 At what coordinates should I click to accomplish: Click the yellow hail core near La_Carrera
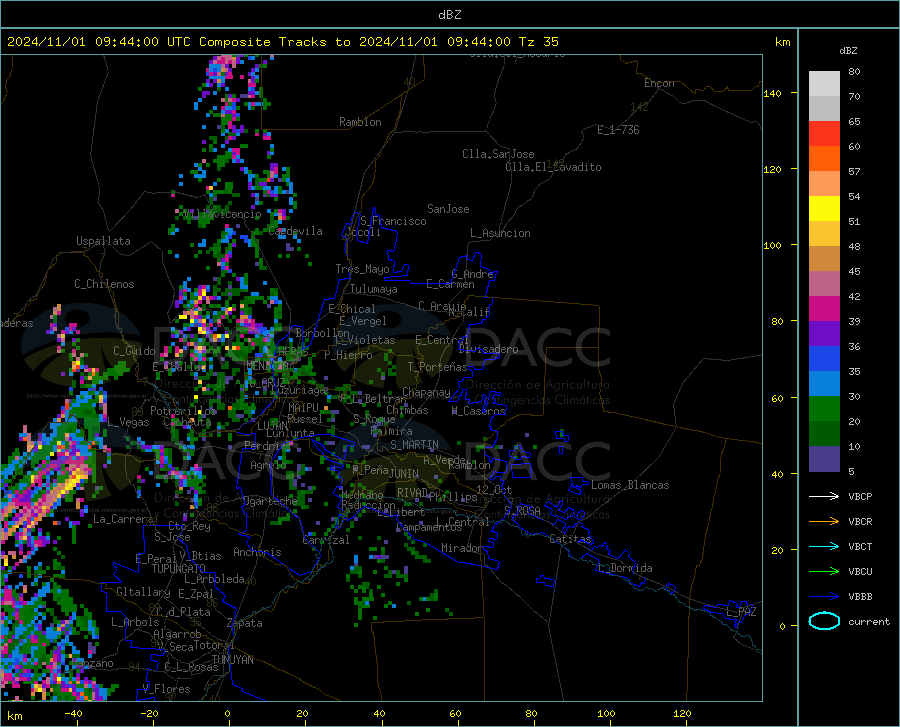pyautogui.click(x=70, y=481)
